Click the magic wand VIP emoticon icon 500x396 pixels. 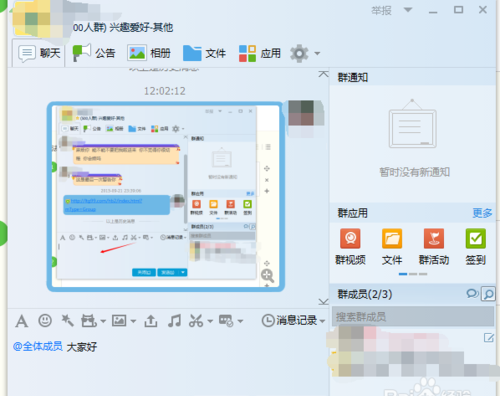(67, 321)
